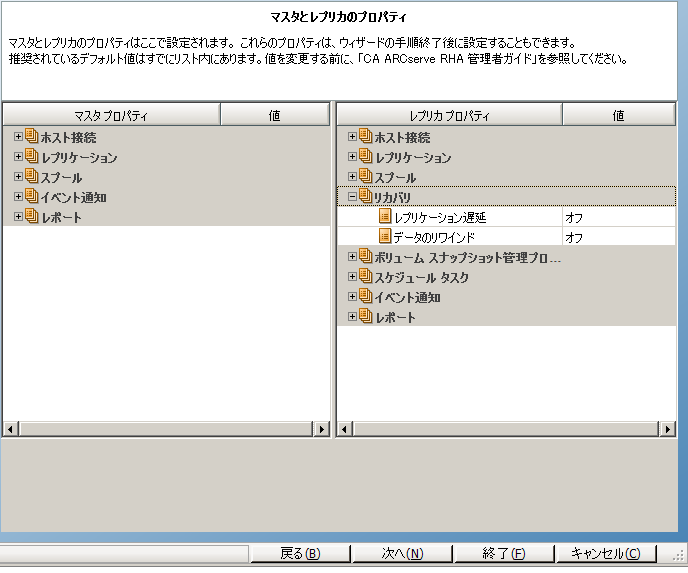Click 終了(F) finish button
The image size is (688, 573).
(x=504, y=553)
